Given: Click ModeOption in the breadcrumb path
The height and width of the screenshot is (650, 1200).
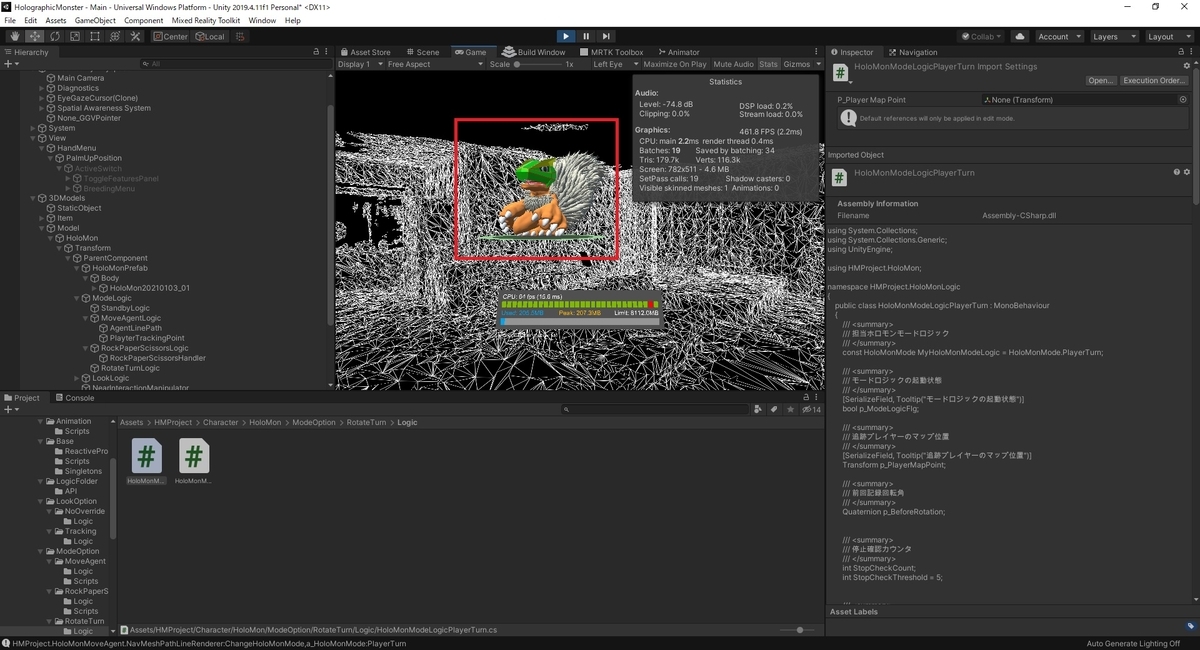Looking at the screenshot, I should [314, 422].
